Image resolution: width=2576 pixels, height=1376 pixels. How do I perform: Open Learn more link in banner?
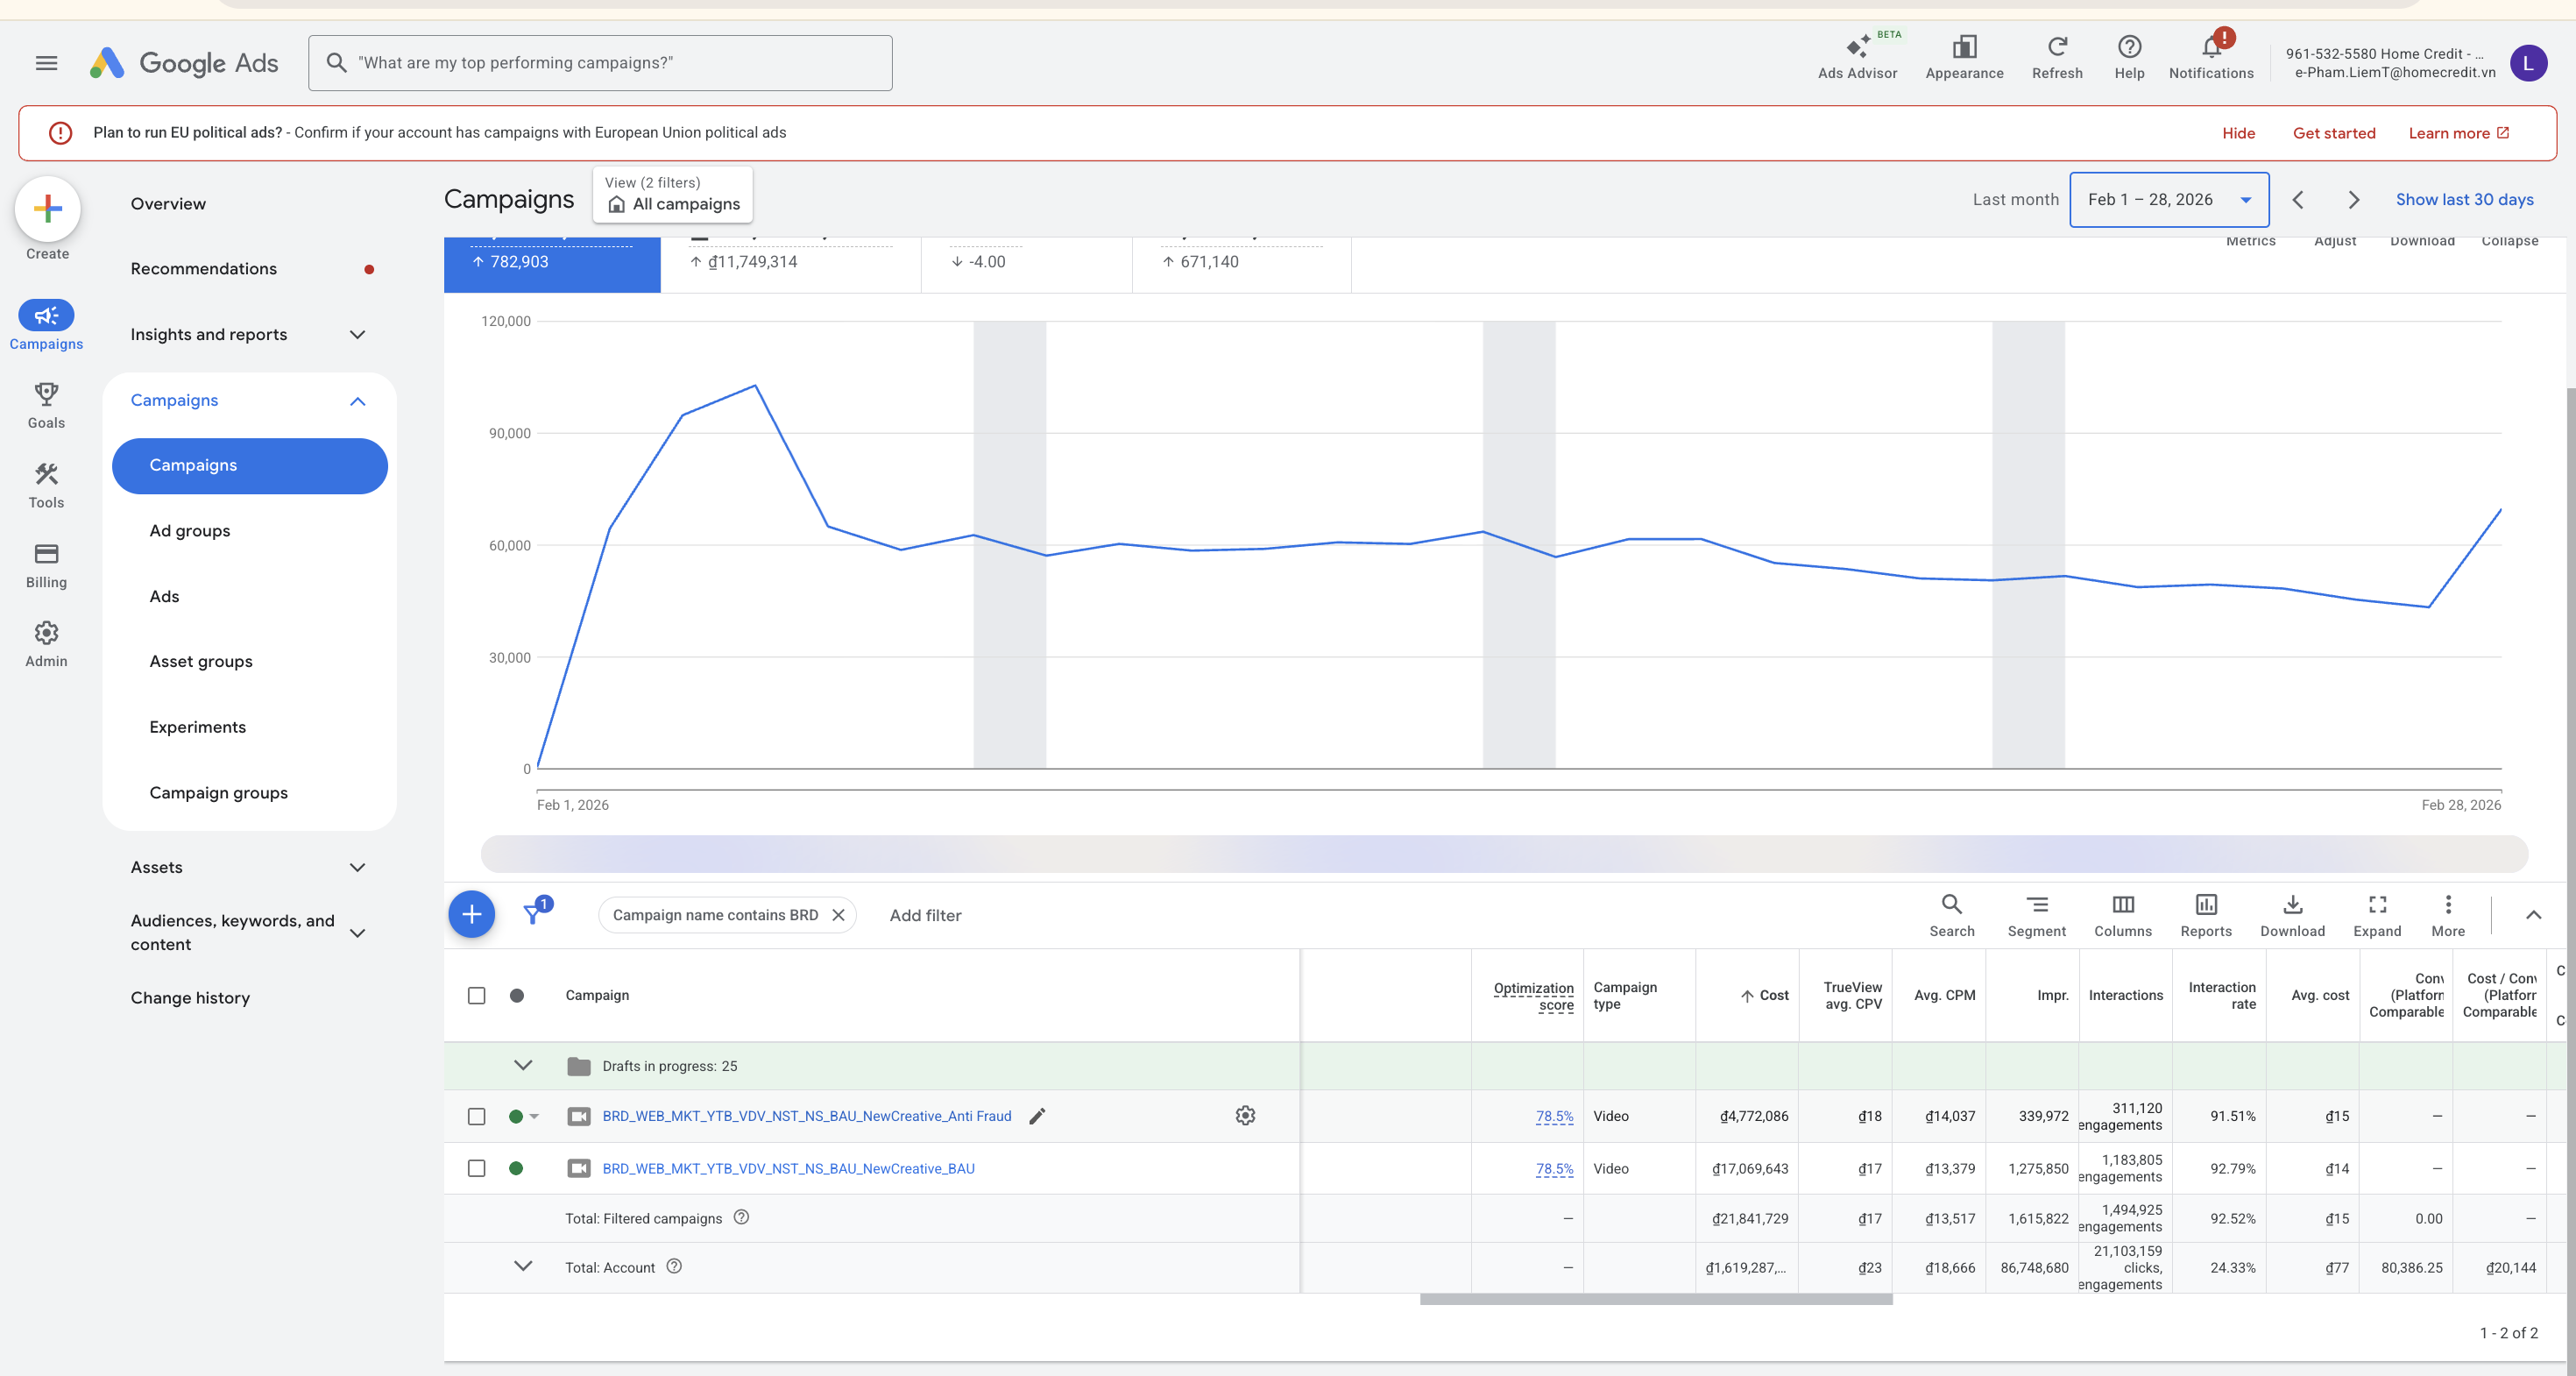pos(2458,133)
